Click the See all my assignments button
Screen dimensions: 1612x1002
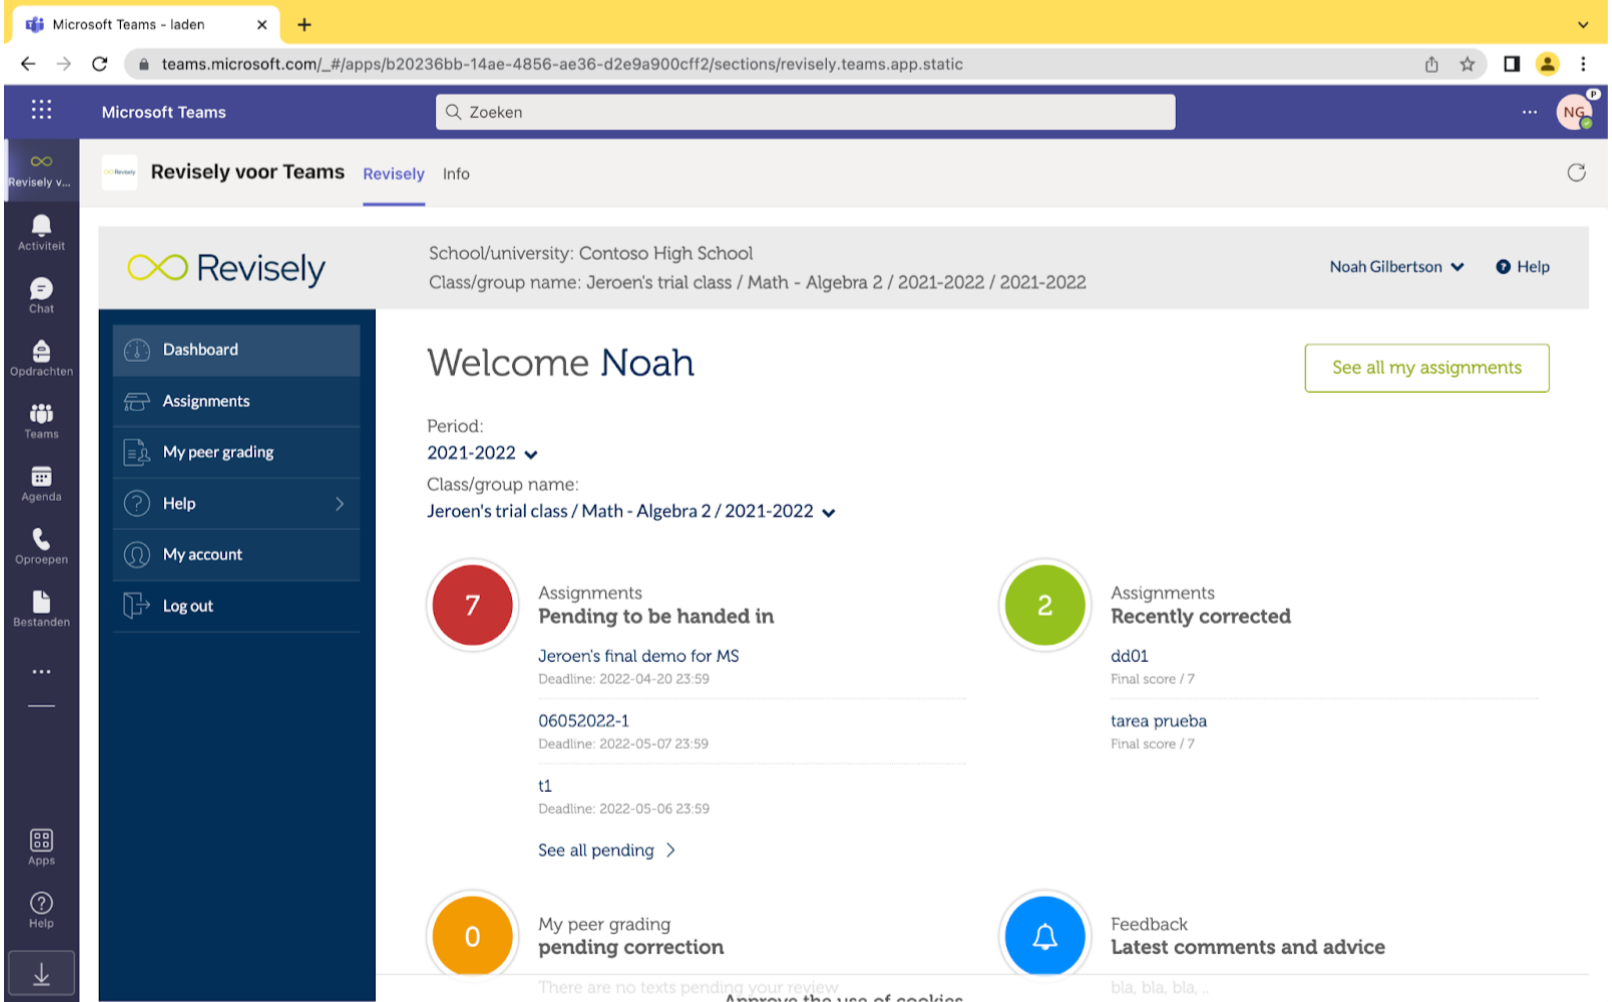coord(1426,368)
